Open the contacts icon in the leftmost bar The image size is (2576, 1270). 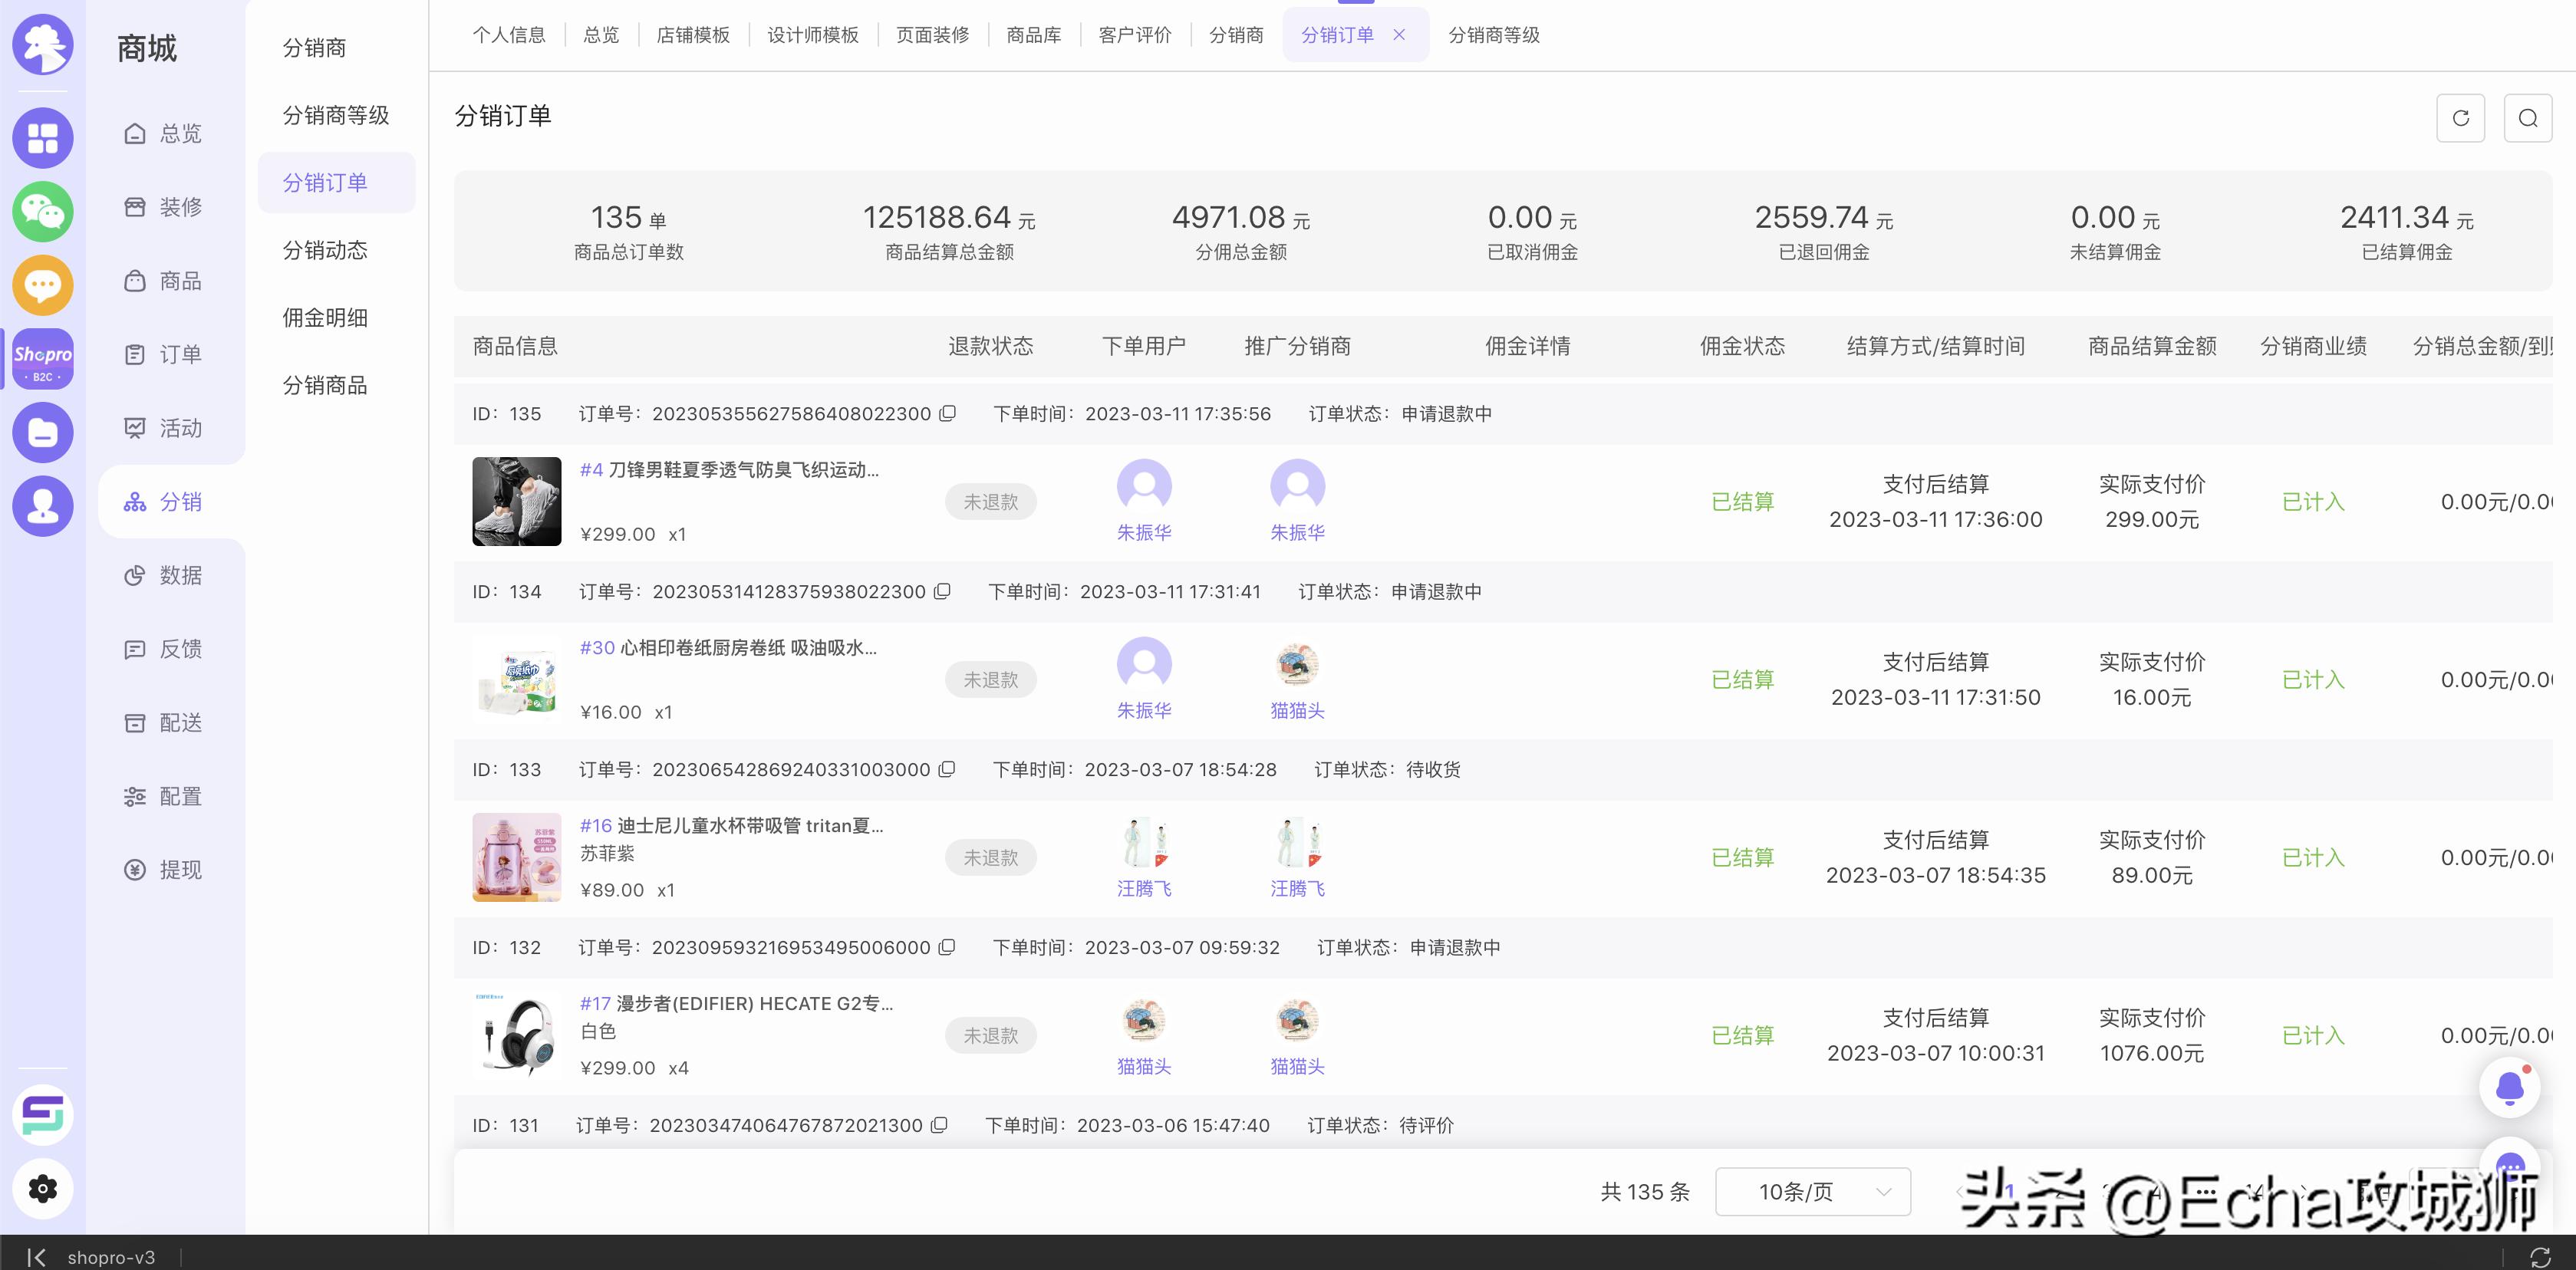coord(42,506)
